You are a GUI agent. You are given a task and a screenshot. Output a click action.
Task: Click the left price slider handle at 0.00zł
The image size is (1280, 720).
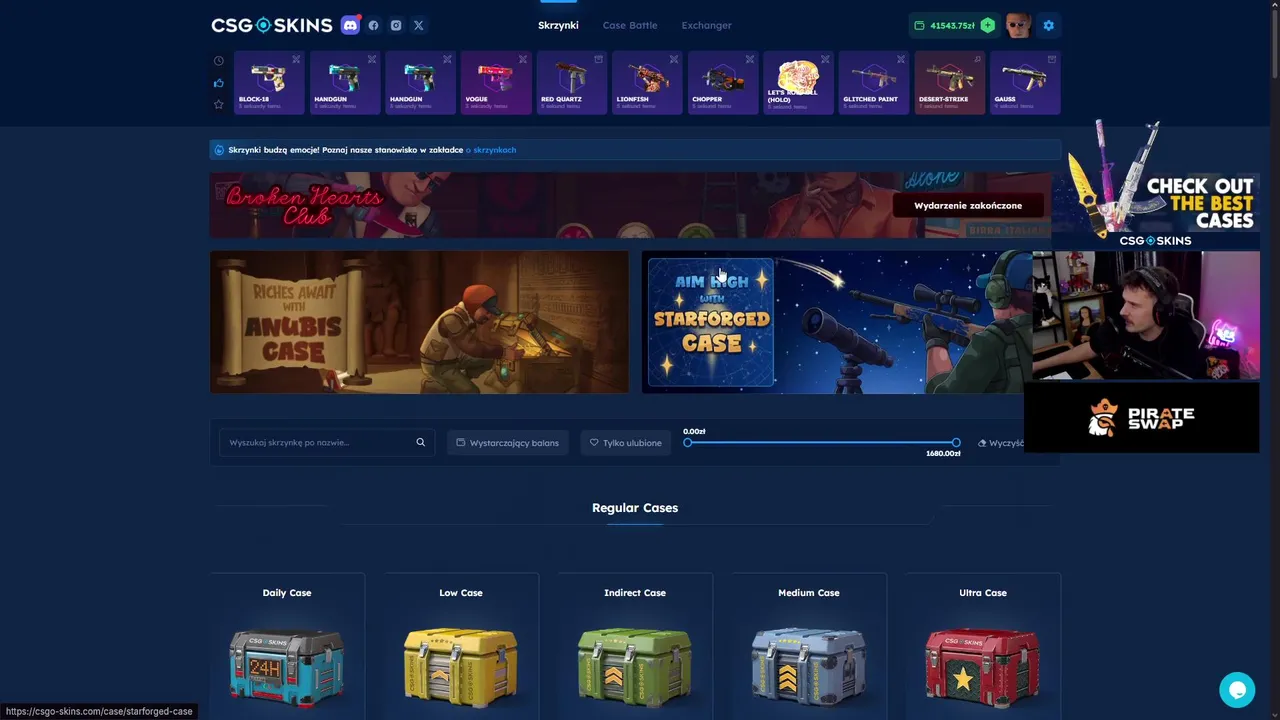[x=688, y=442]
